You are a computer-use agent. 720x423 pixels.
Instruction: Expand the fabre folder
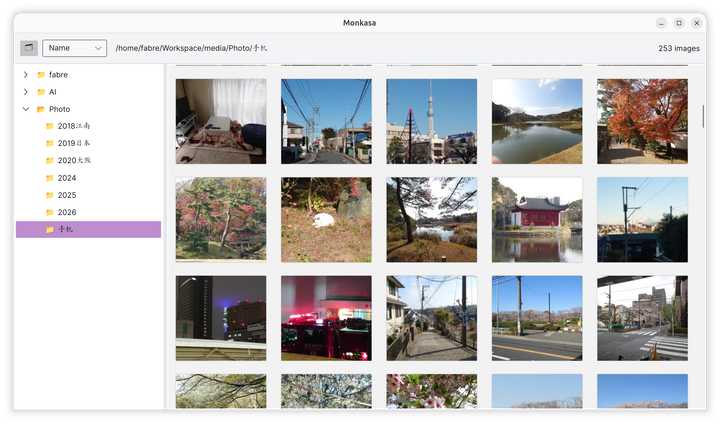tap(26, 74)
